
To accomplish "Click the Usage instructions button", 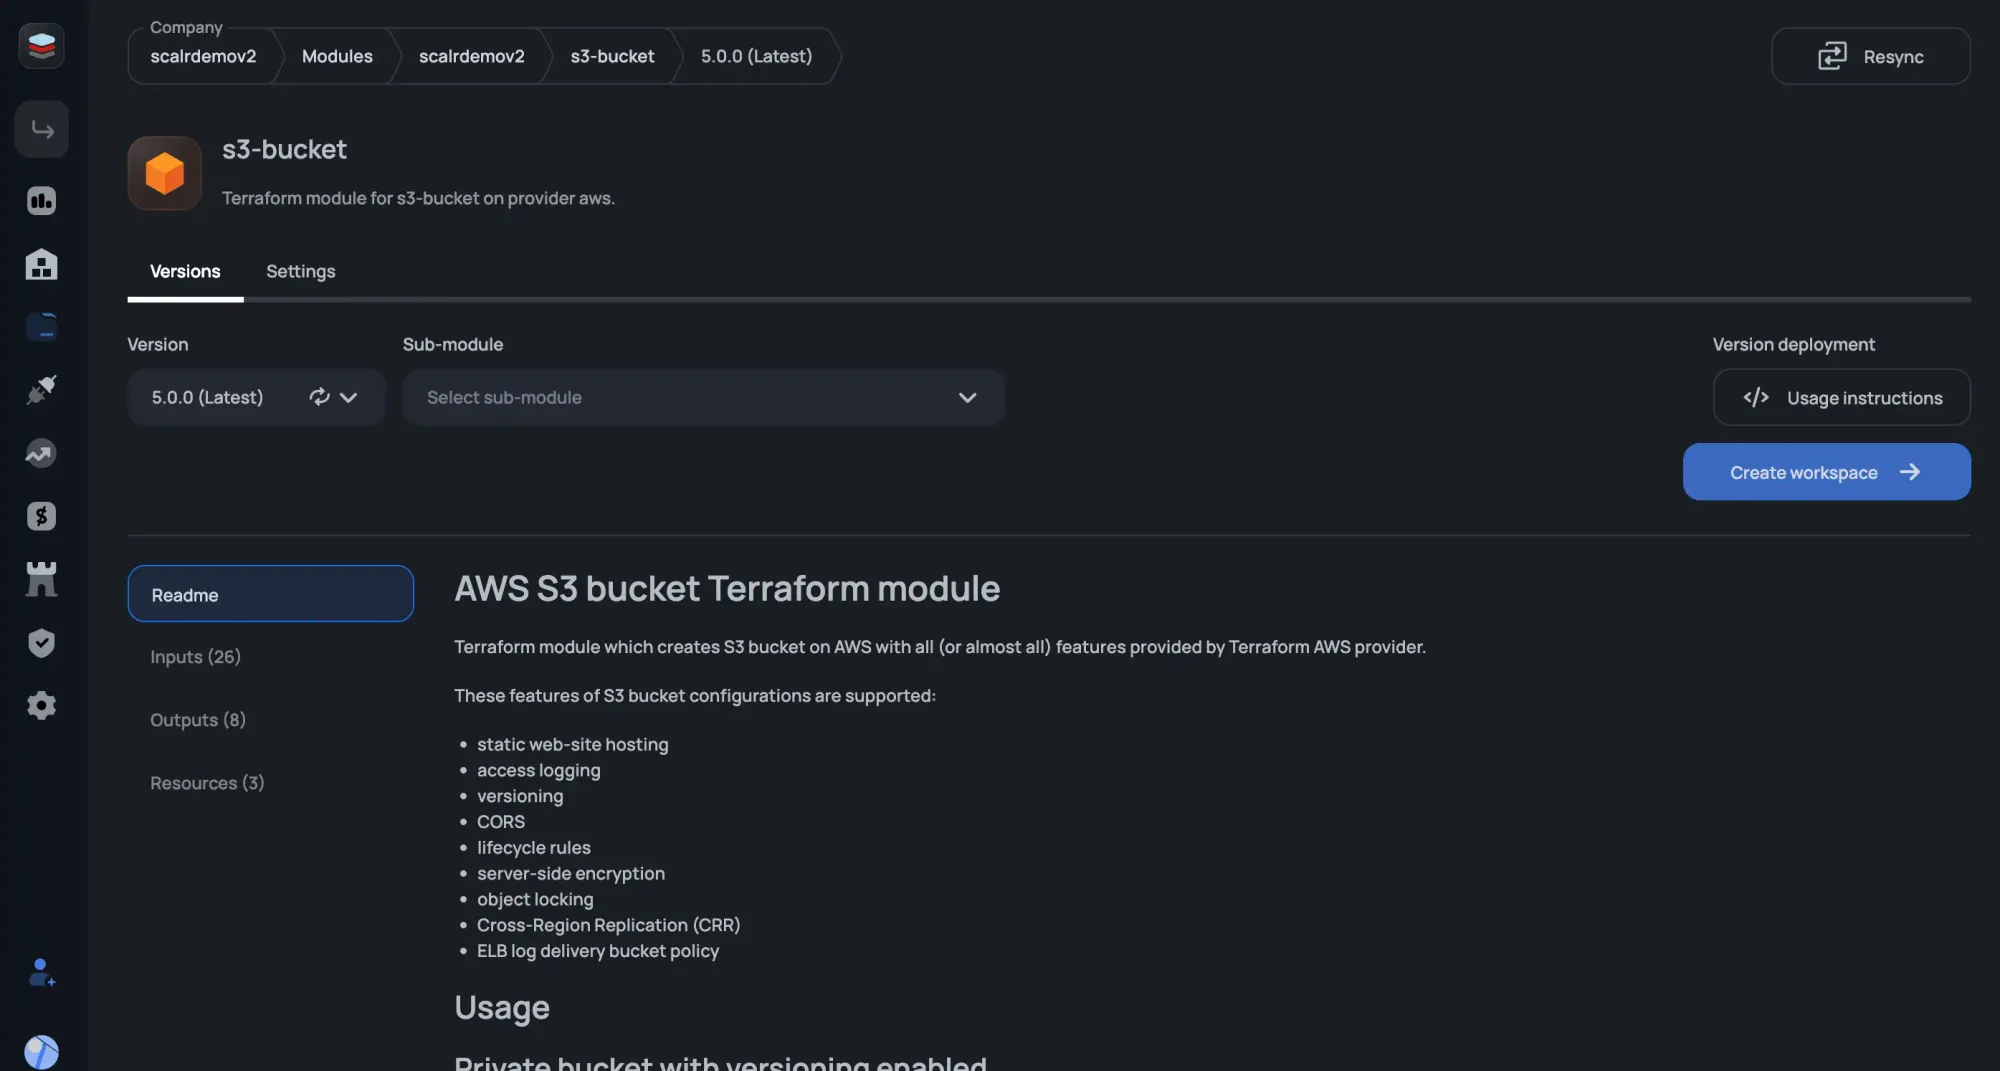I will coord(1841,397).
